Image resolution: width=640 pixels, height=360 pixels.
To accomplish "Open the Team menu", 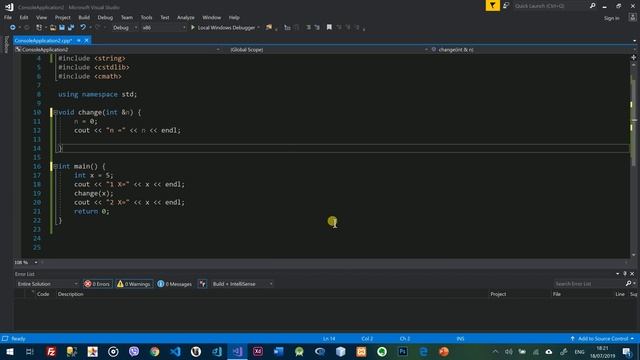I will pyautogui.click(x=127, y=18).
